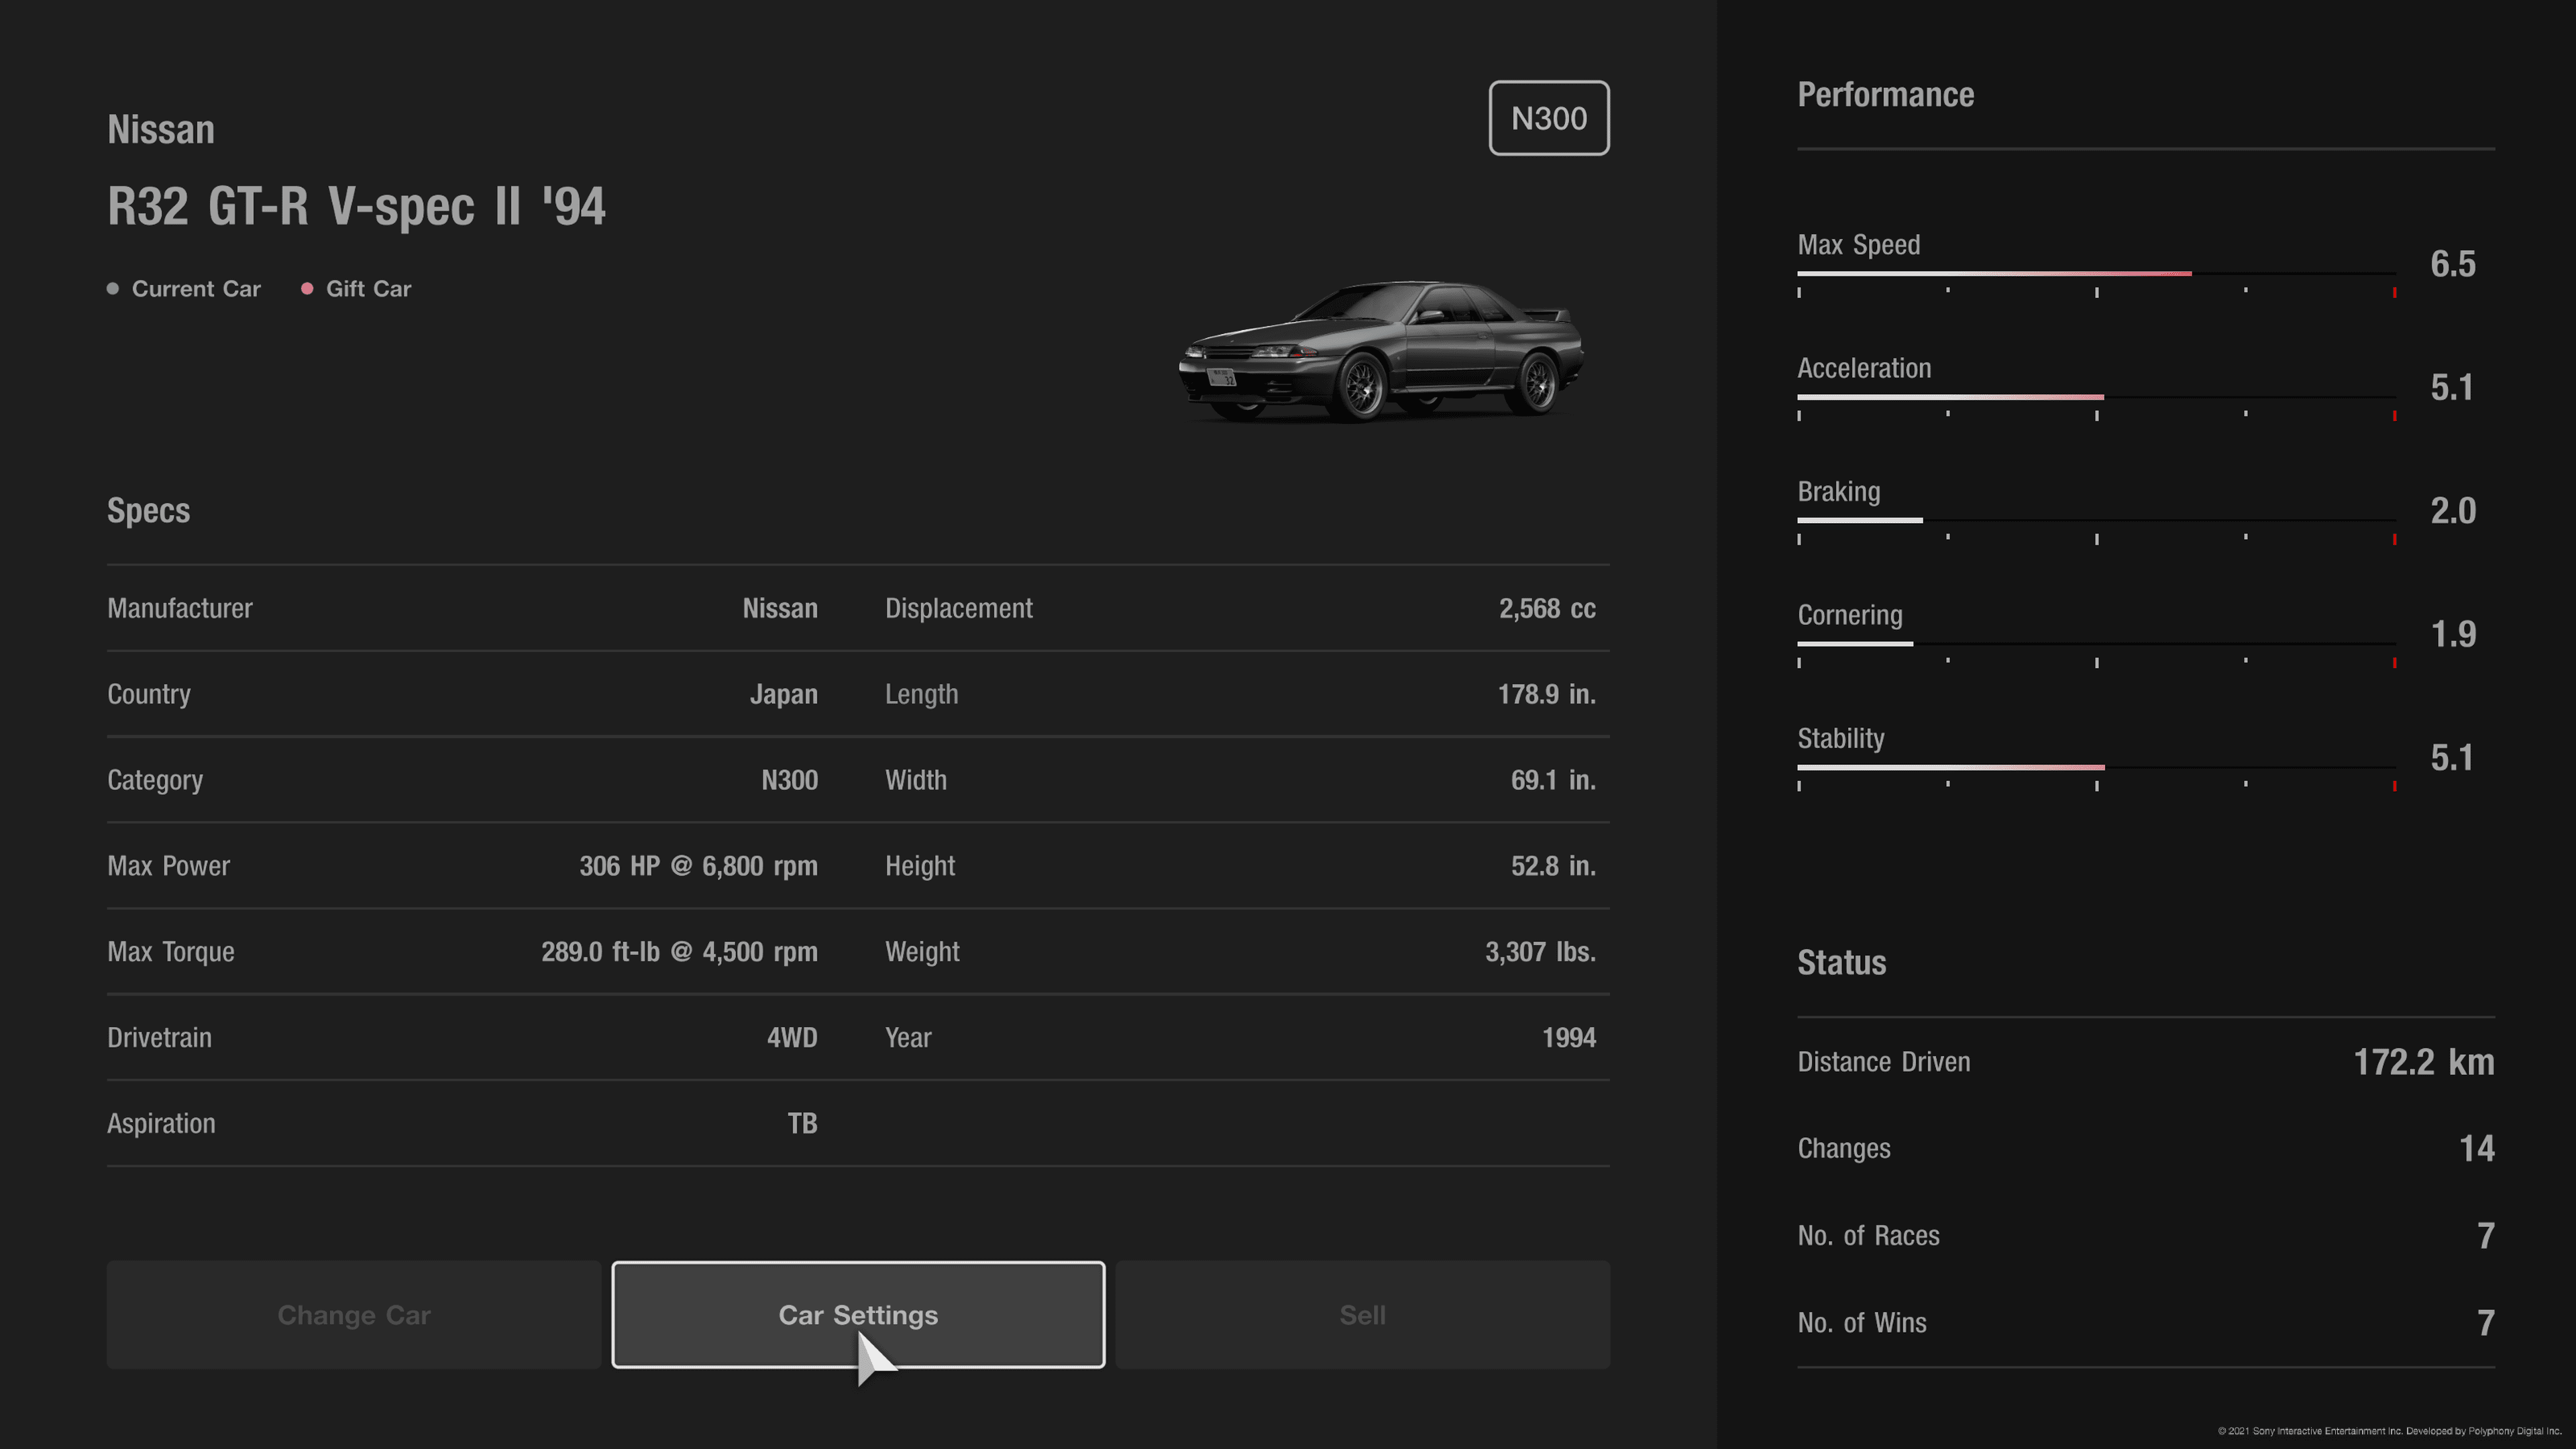The width and height of the screenshot is (2576, 1449).
Task: Click the Displacement value 2,568 cc
Action: [1547, 608]
